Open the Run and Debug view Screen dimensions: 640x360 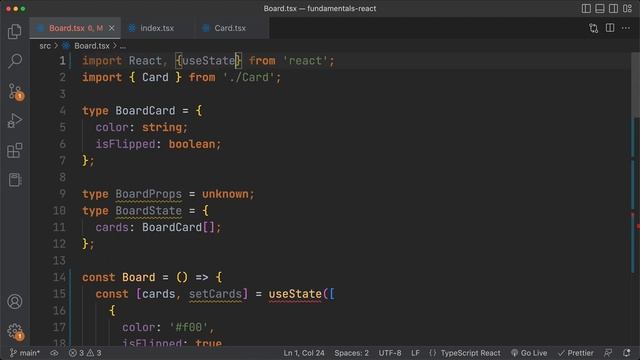click(15, 121)
